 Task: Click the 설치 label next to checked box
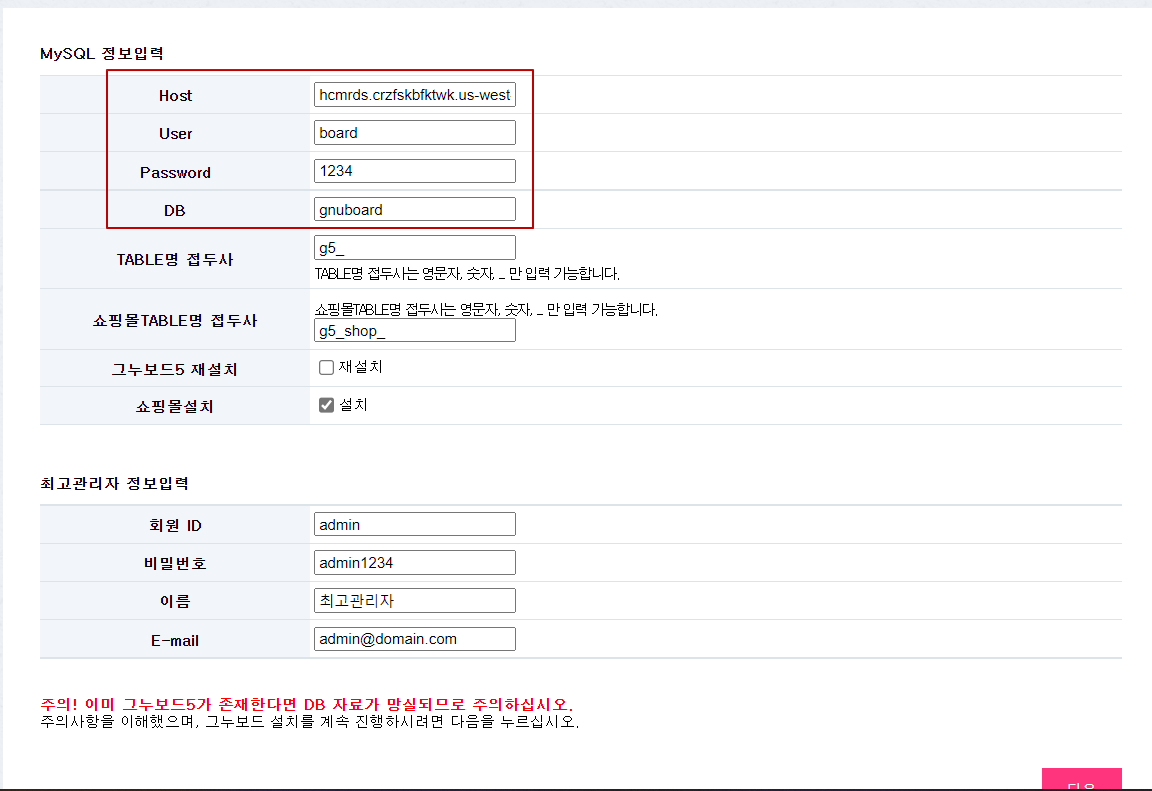[353, 405]
